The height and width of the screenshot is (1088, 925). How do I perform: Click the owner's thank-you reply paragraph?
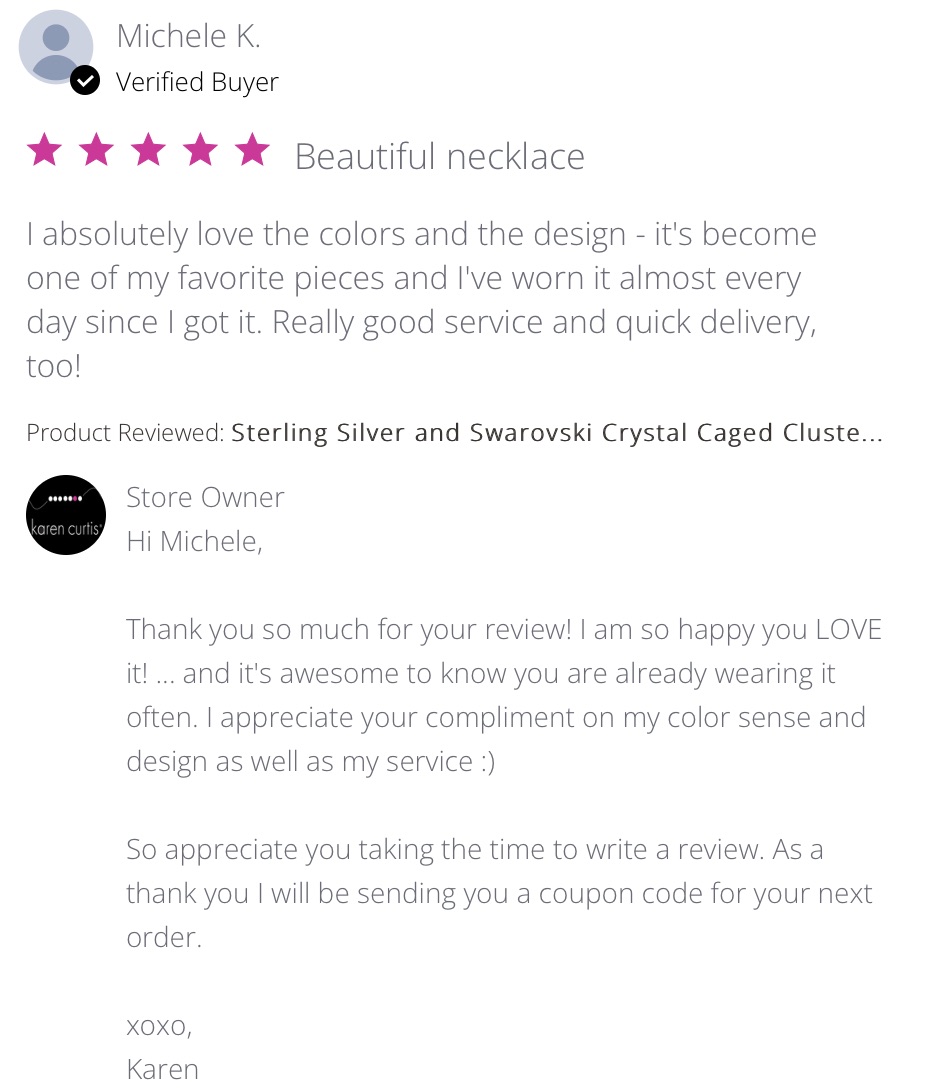point(504,695)
